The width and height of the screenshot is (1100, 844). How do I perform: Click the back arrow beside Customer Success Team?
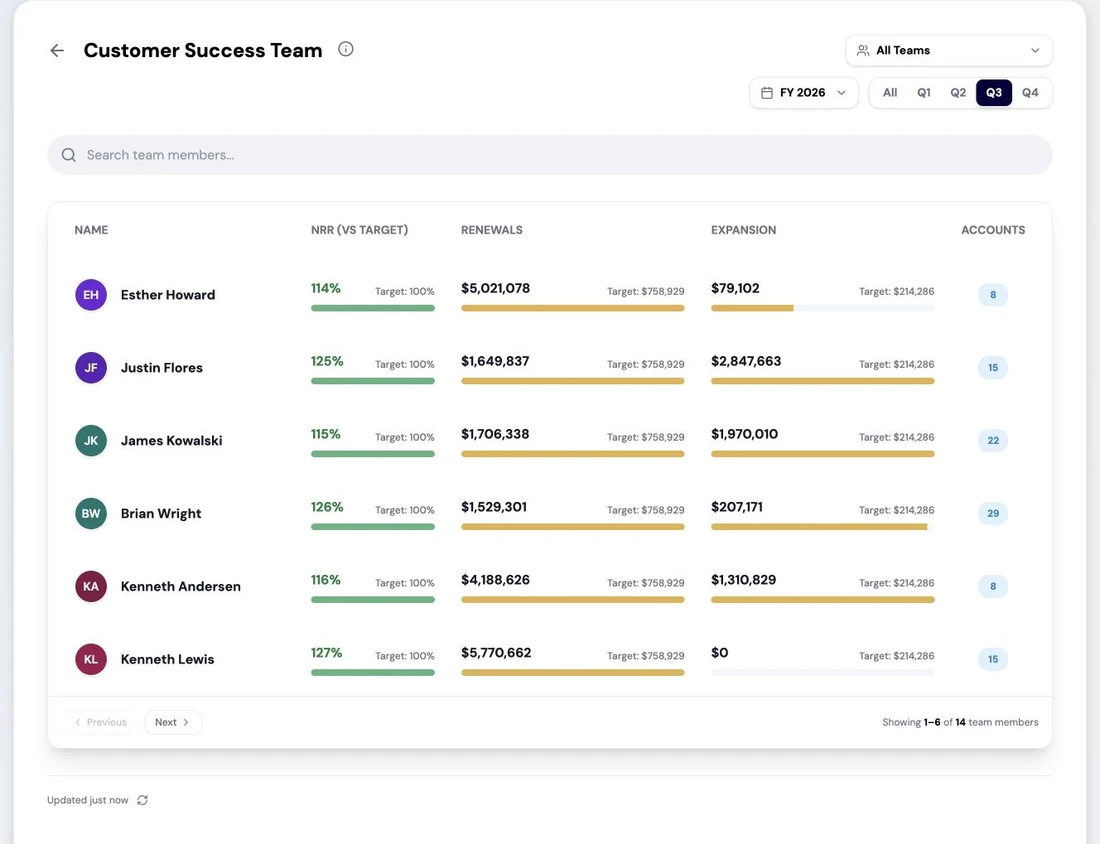coord(57,51)
